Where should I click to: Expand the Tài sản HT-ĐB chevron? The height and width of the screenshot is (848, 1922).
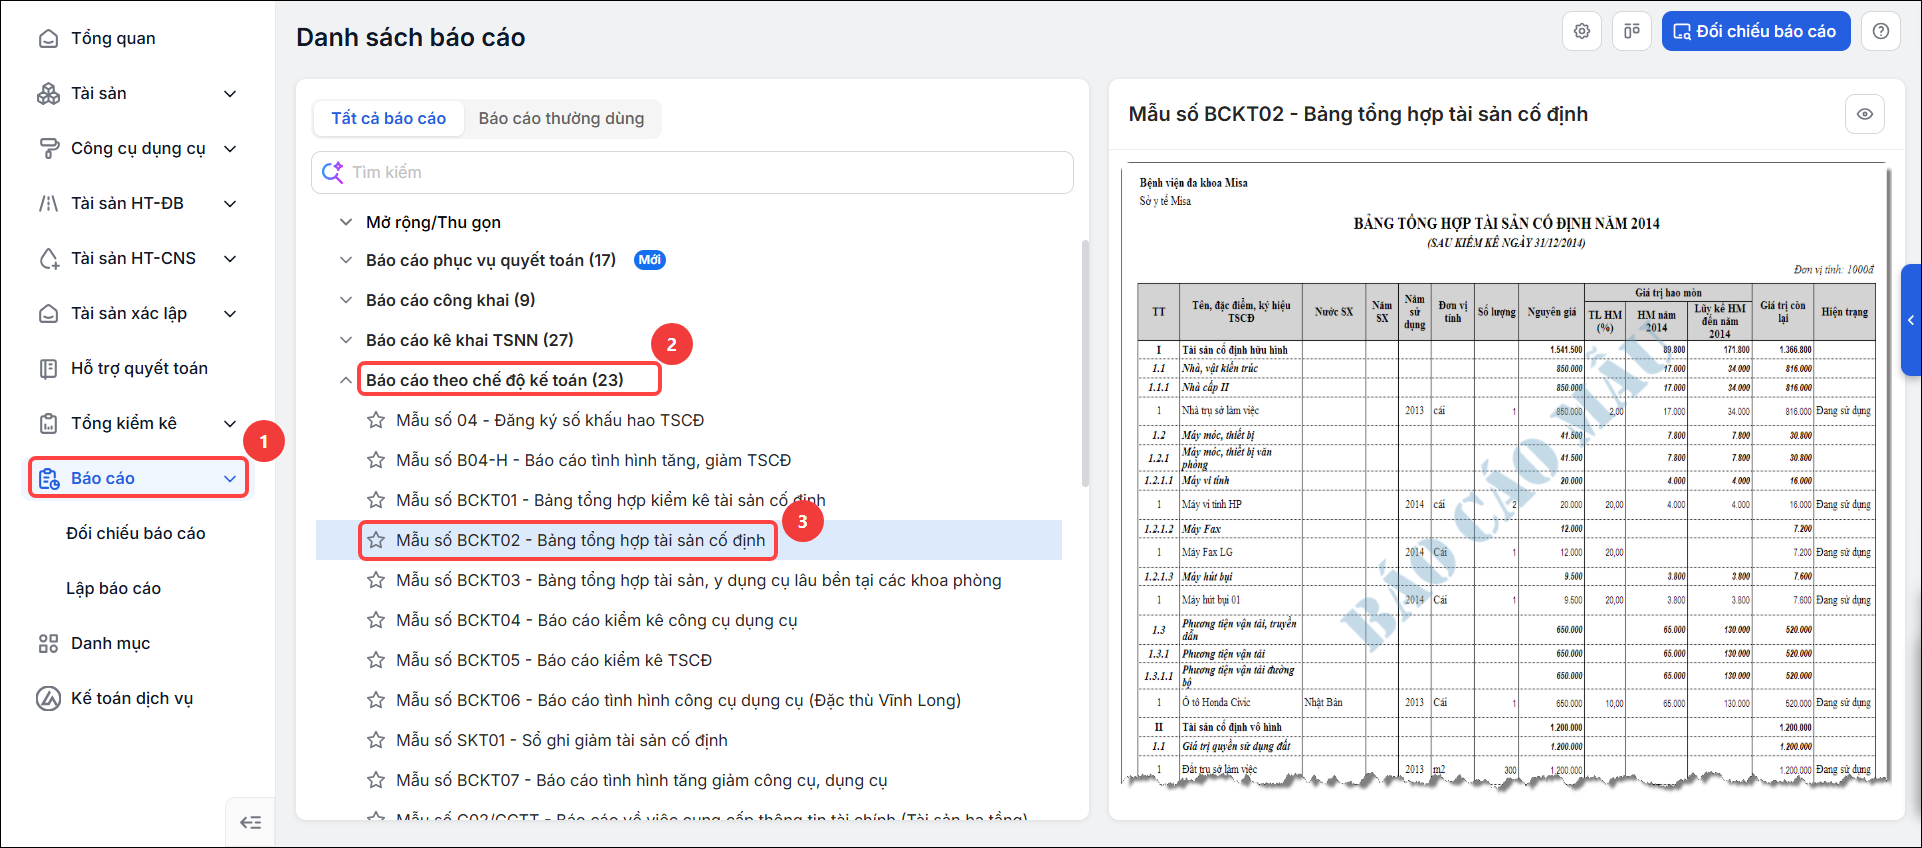coord(230,203)
